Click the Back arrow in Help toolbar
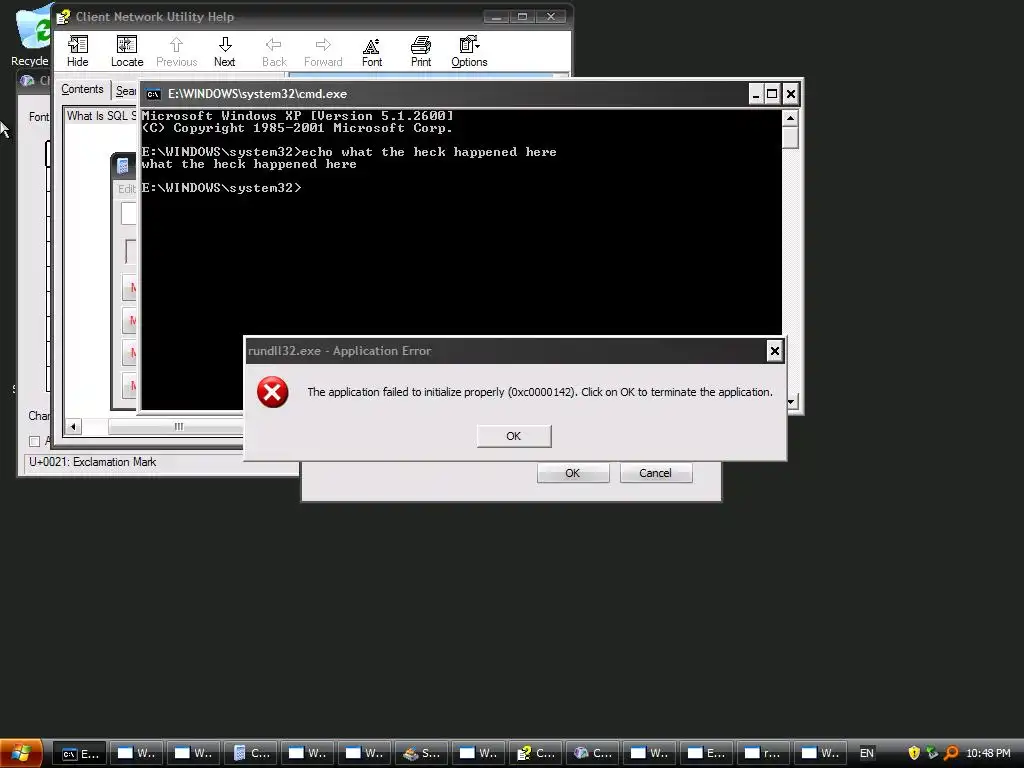The width and height of the screenshot is (1024, 768). click(x=274, y=52)
